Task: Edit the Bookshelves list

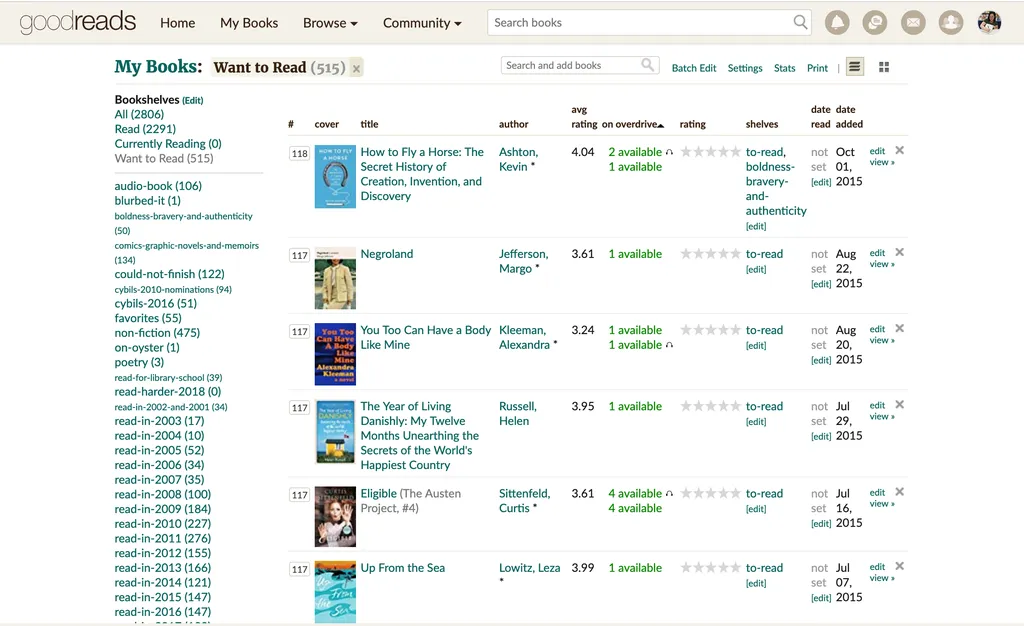Action: (x=193, y=101)
